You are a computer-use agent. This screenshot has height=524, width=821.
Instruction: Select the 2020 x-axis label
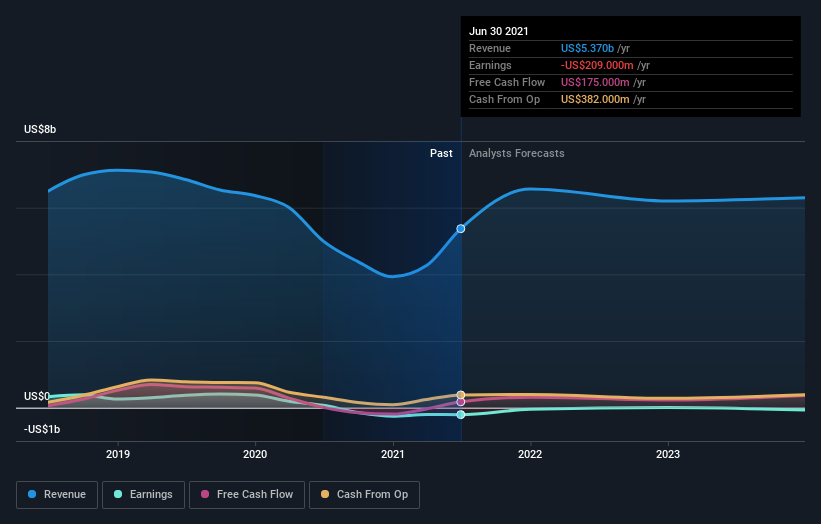255,454
